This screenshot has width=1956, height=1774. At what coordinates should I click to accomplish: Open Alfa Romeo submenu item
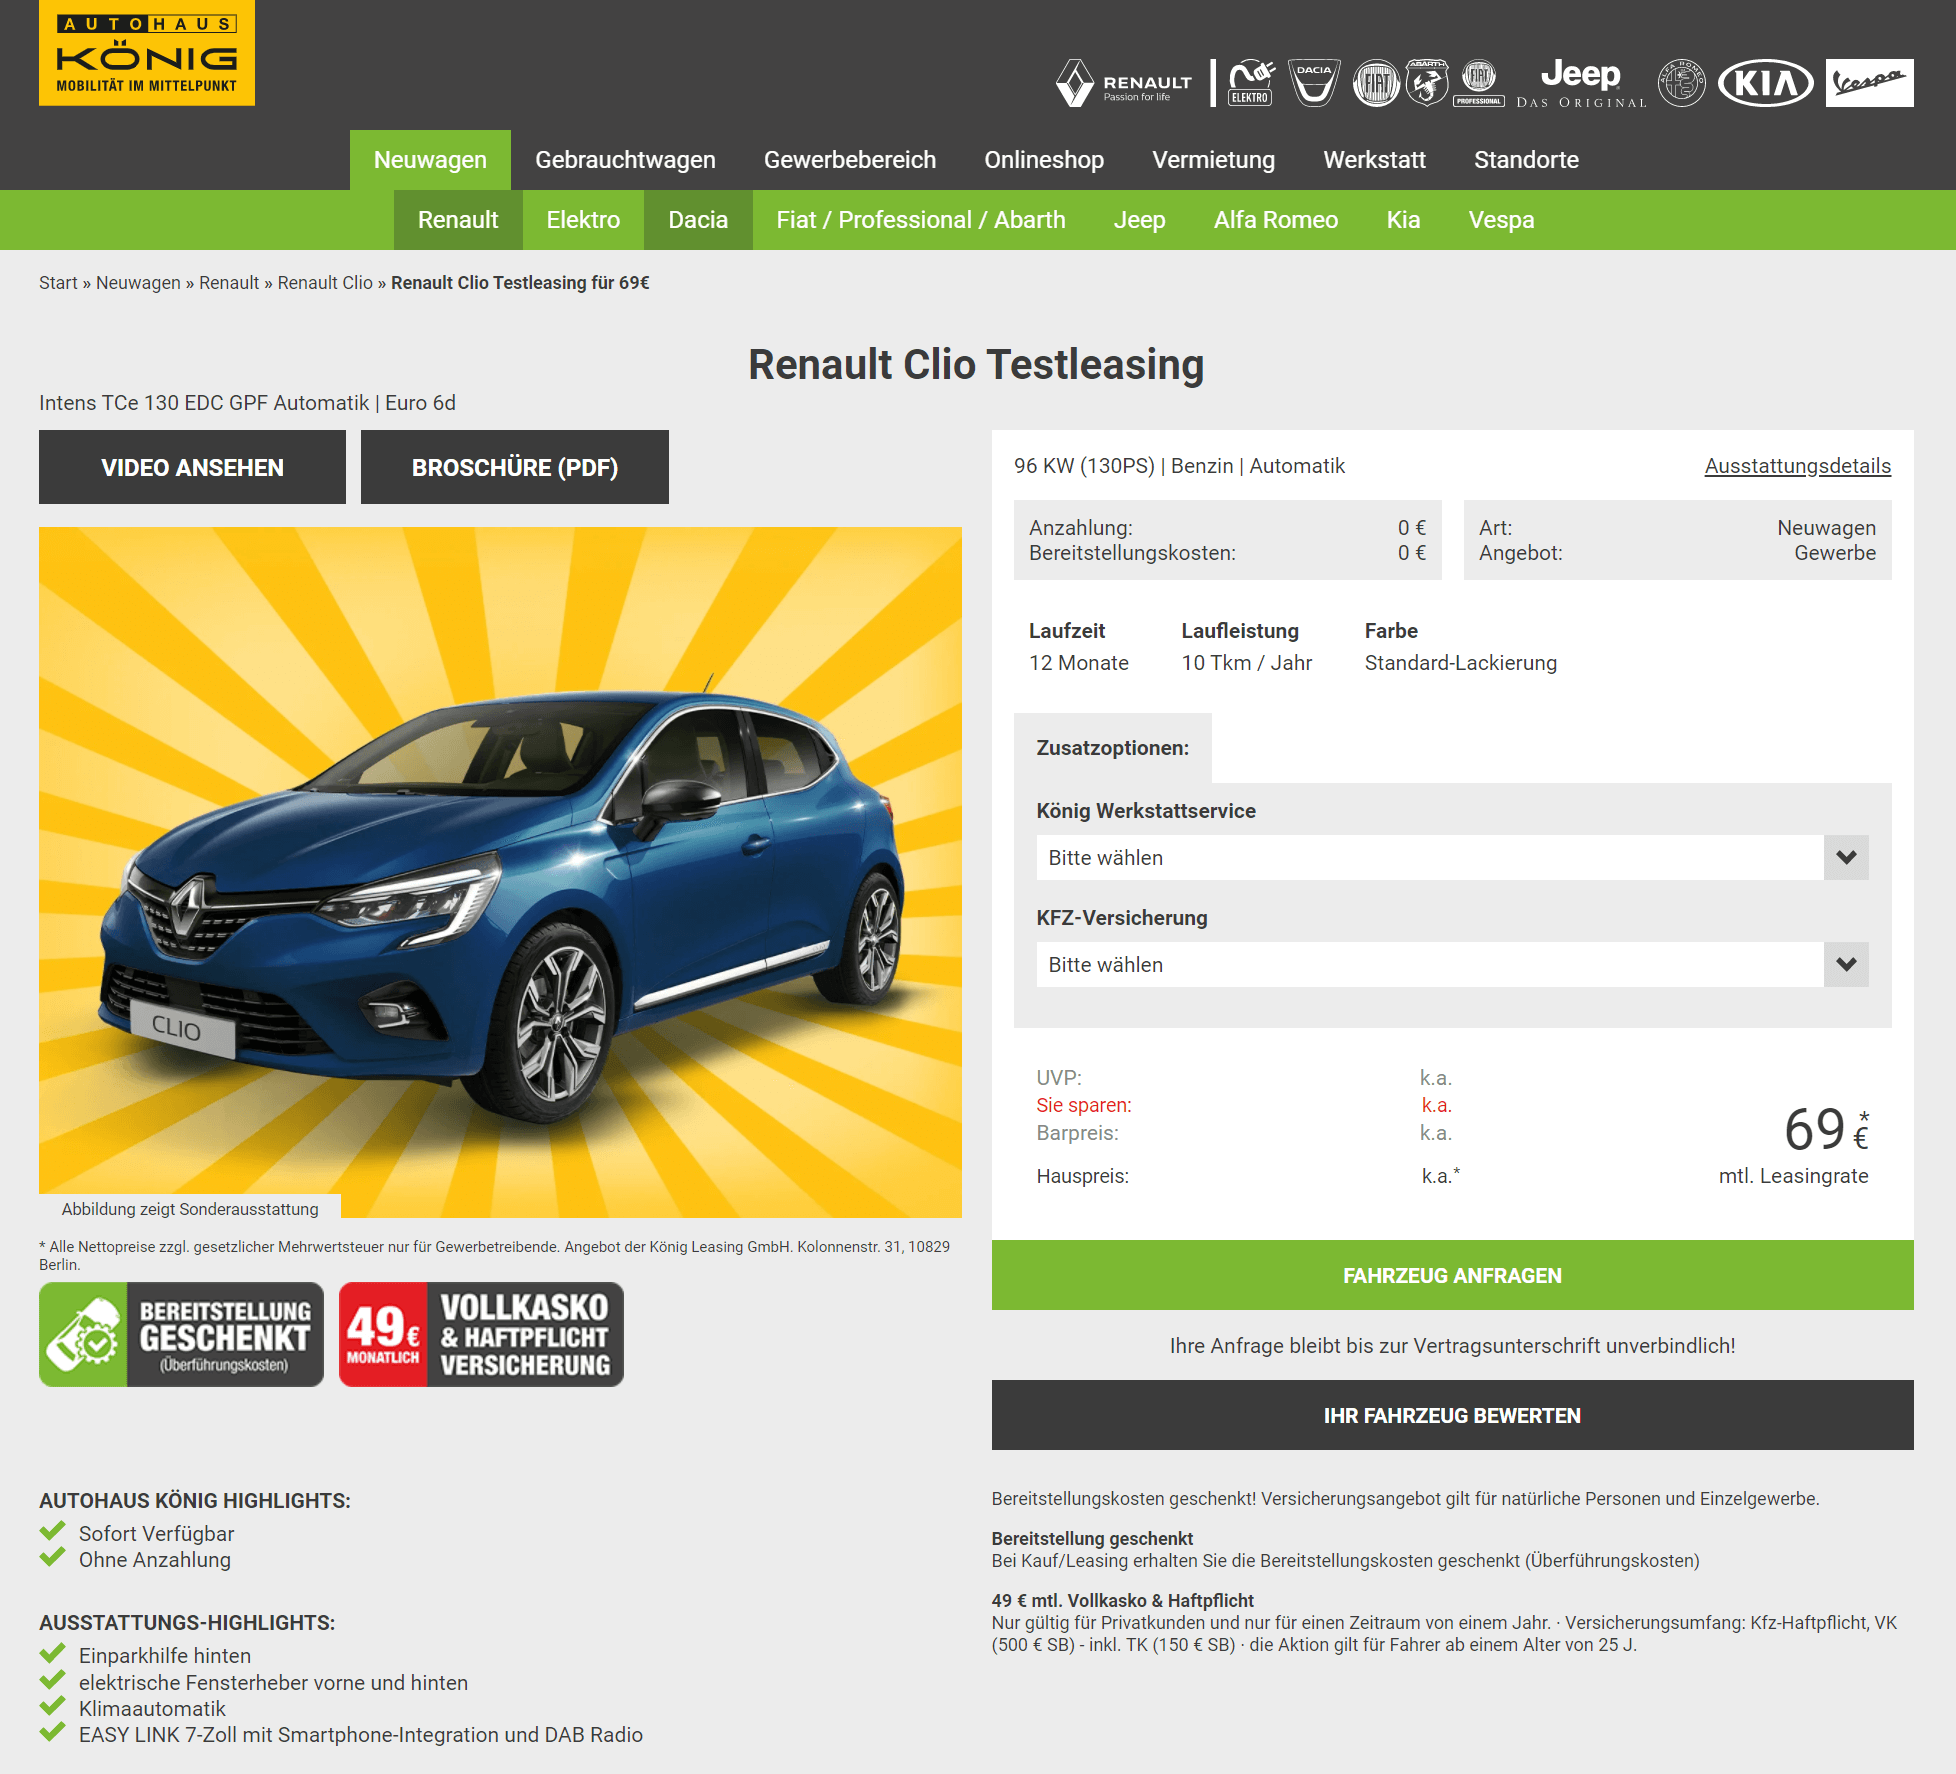(x=1276, y=220)
